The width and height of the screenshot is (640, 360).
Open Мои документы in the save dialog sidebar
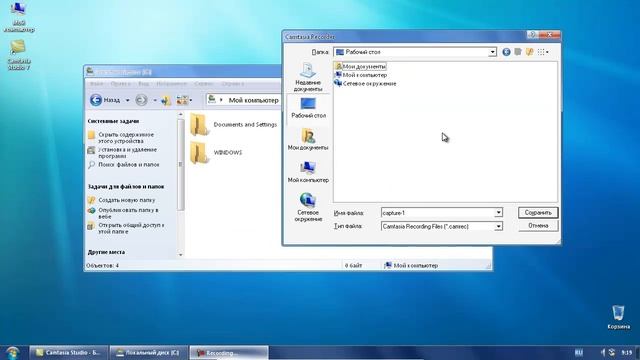pos(308,139)
